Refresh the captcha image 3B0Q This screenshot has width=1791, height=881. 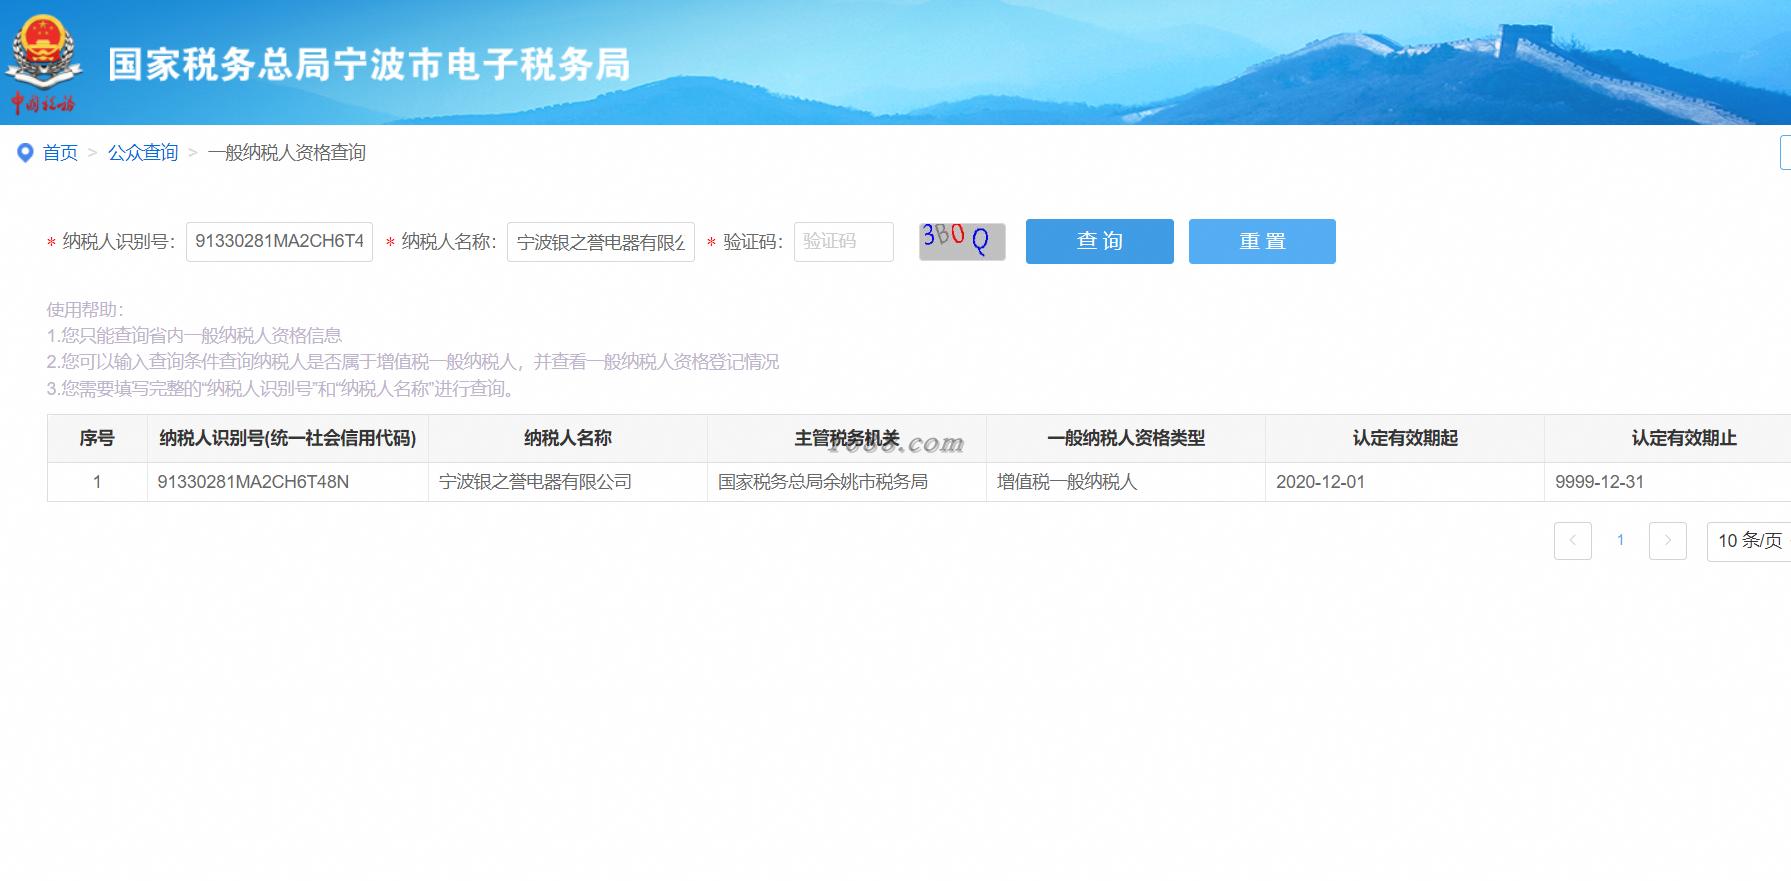tap(962, 241)
